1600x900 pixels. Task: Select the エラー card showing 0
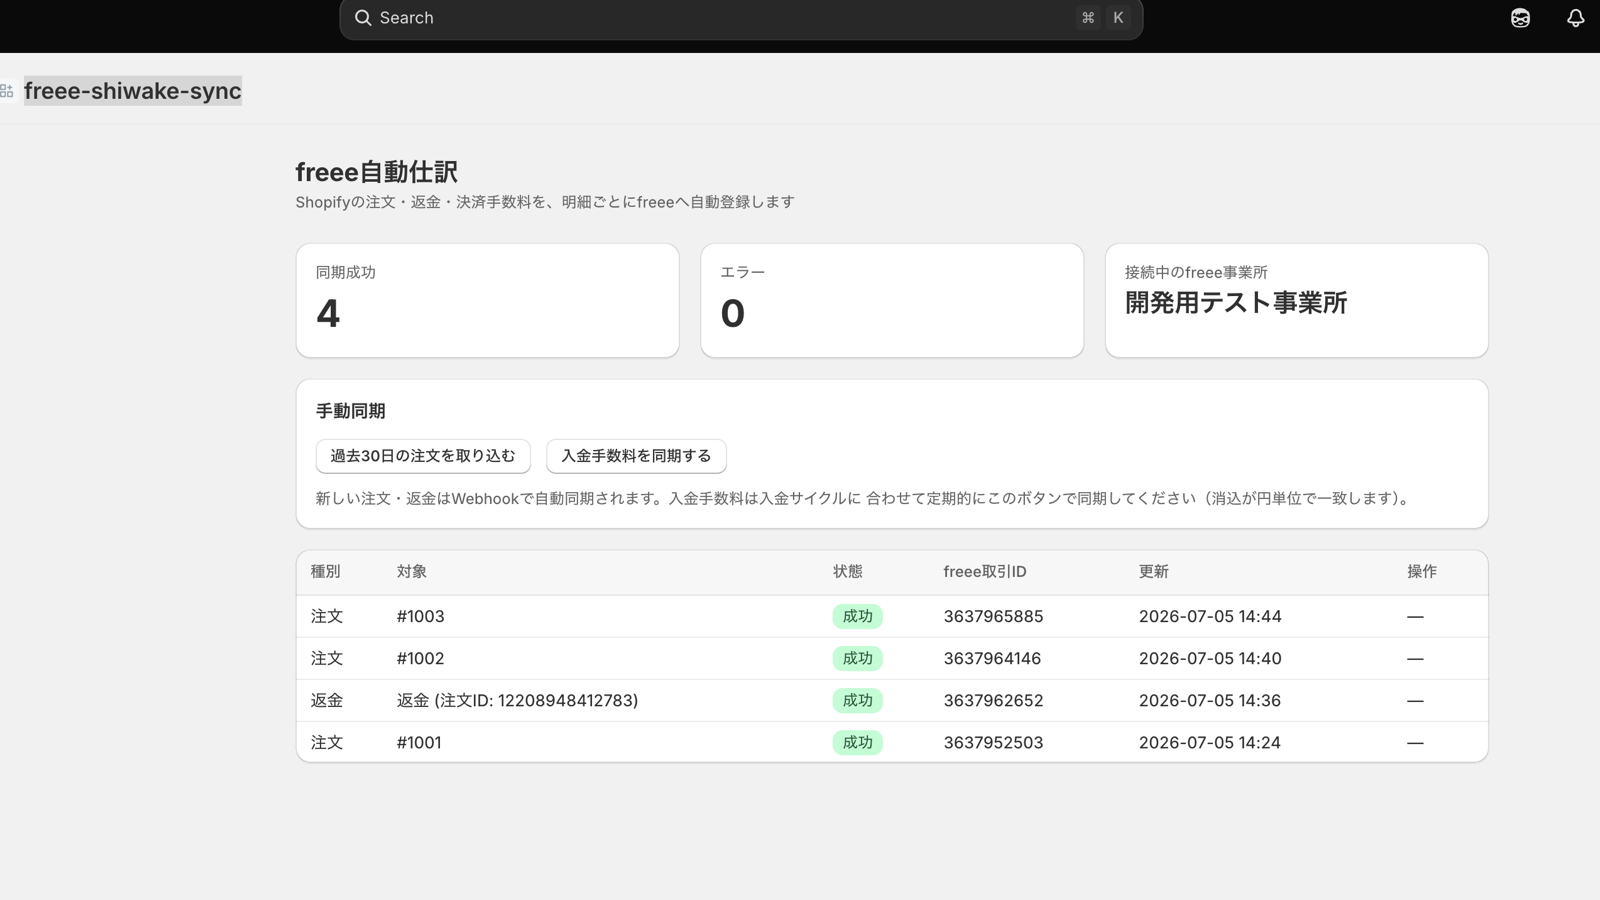892,300
